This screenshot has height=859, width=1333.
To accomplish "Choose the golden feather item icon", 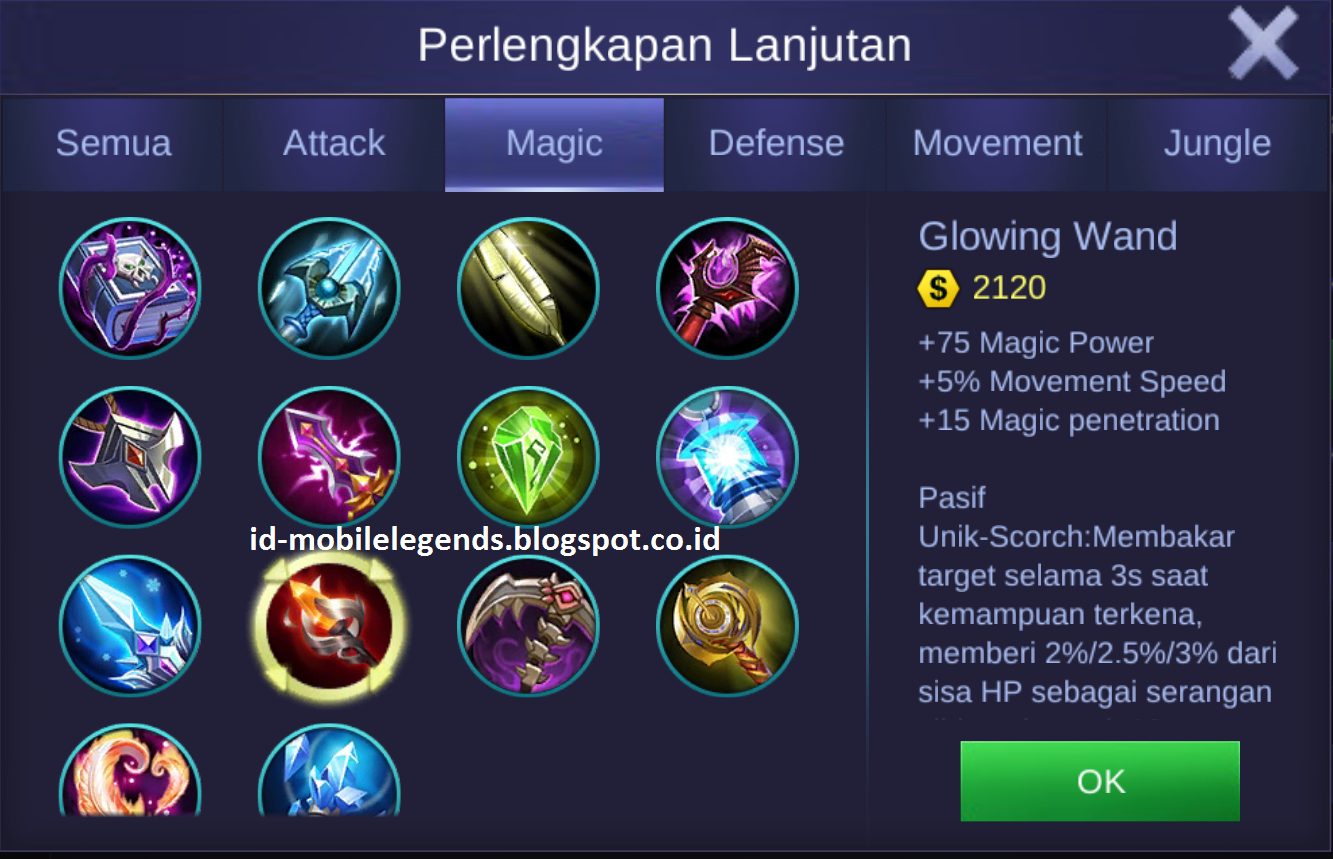I will tap(528, 288).
